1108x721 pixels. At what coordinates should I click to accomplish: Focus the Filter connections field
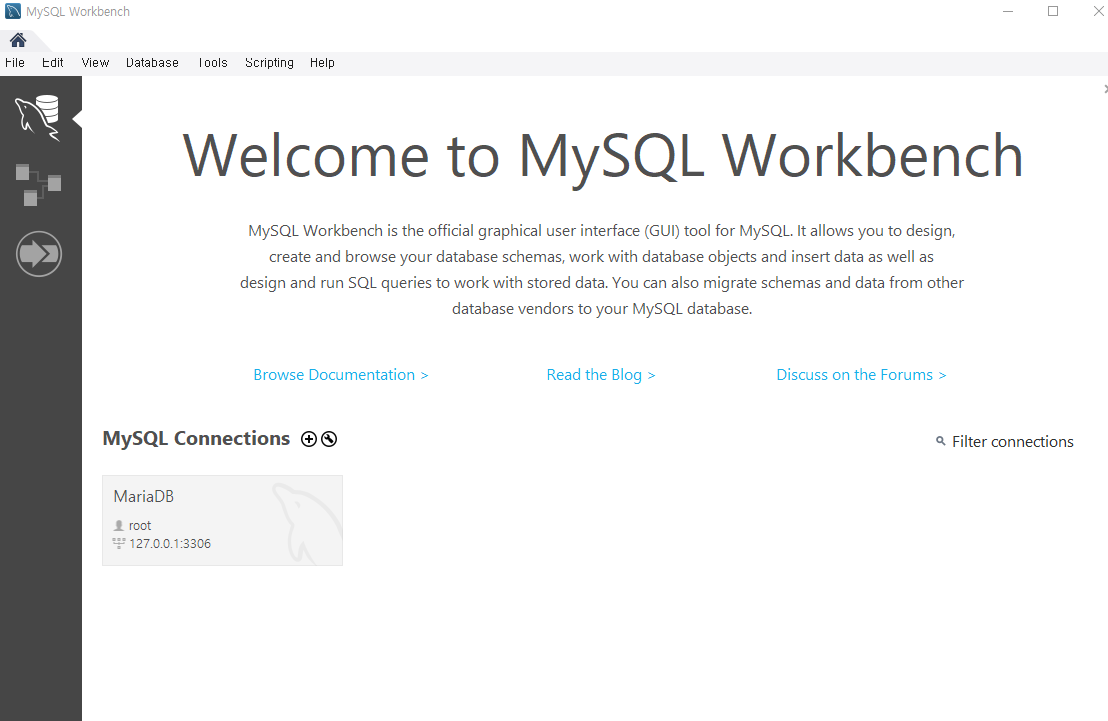(1013, 442)
